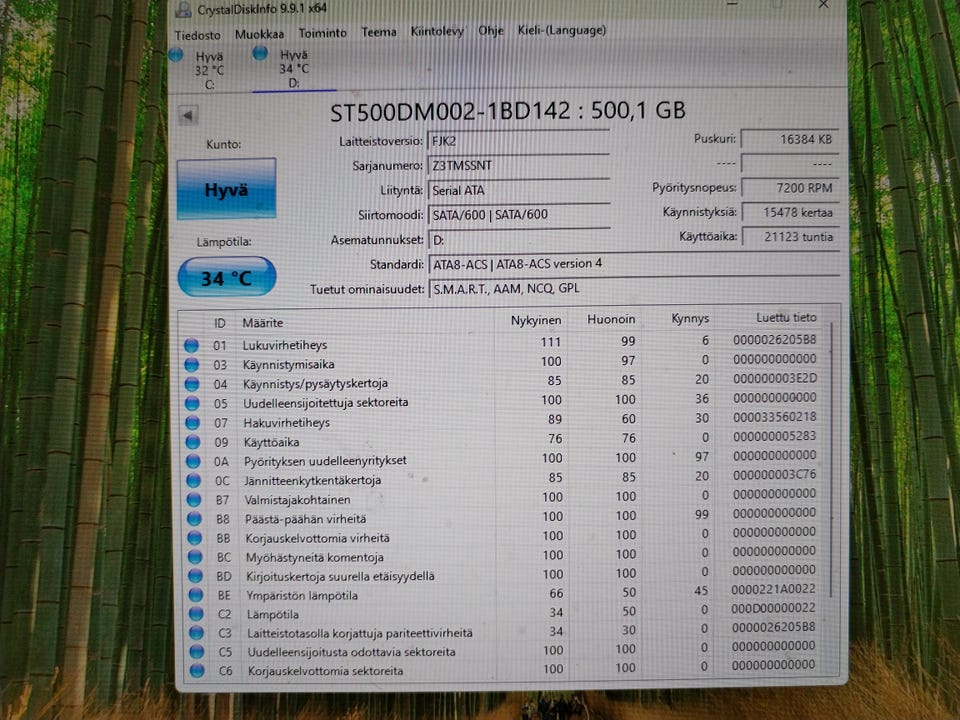Click the Luettu tieto column header

786,318
